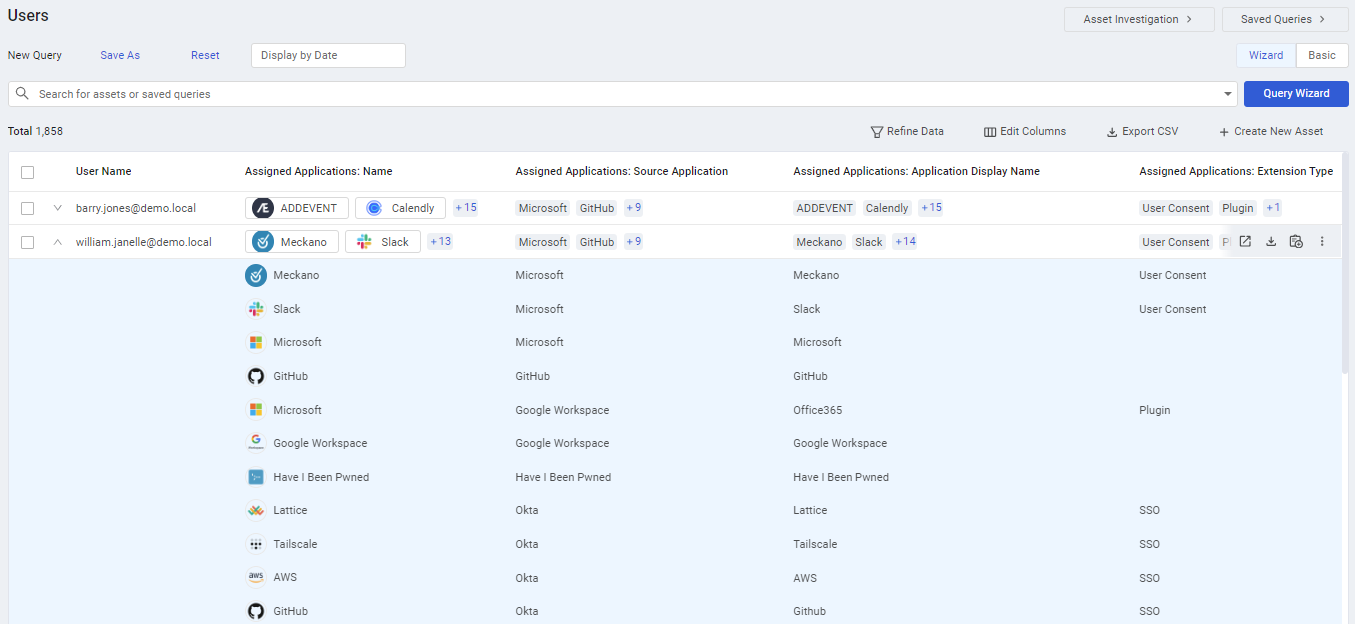The width and height of the screenshot is (1355, 624).
Task: Click the Calendly app chip in barry.jones row
Action: pos(401,208)
